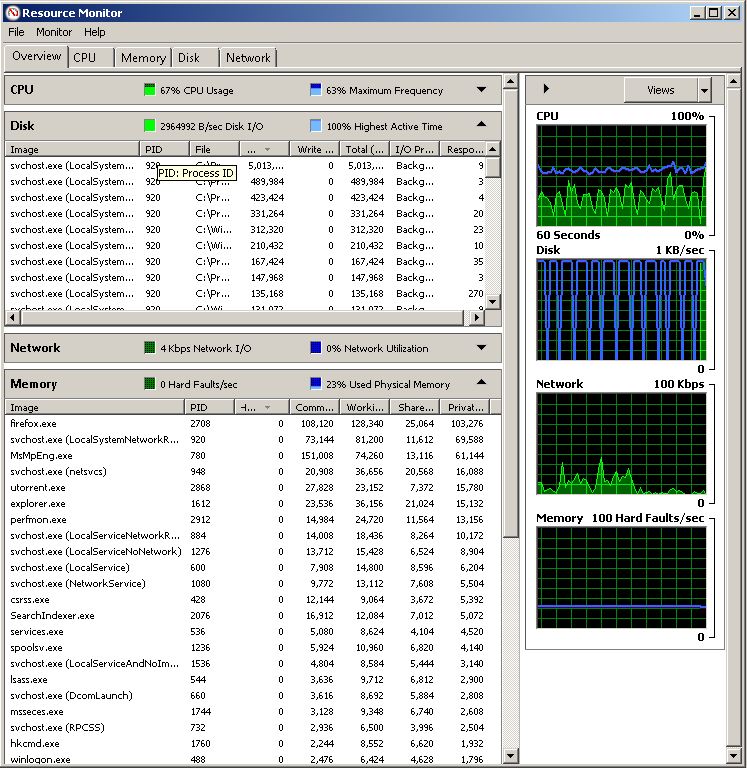
Task: Sort Disk table by PID column
Action: [x=165, y=149]
